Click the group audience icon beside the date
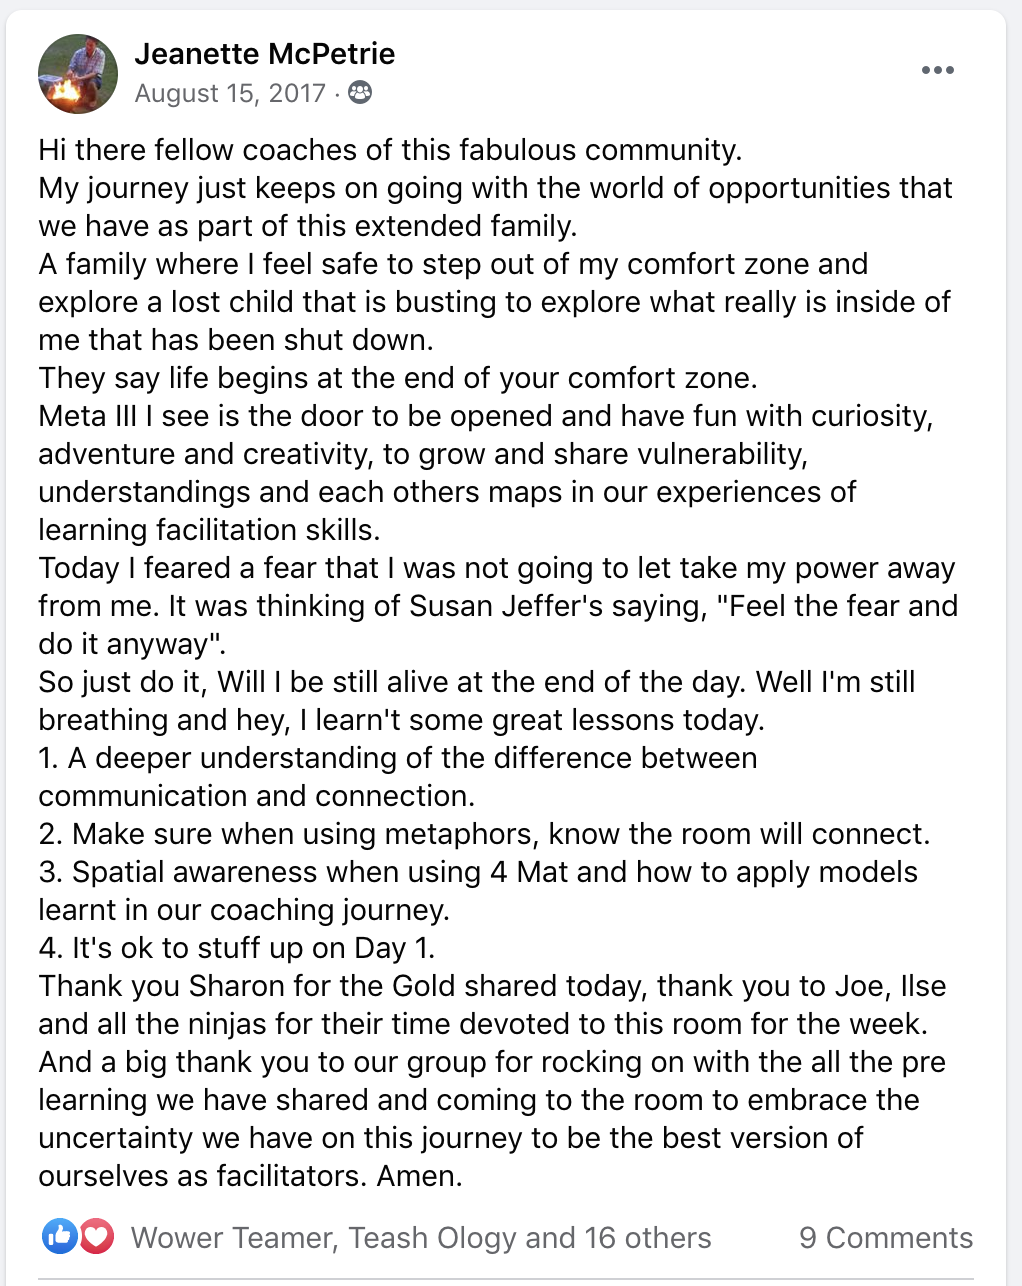This screenshot has height=1286, width=1022. [x=360, y=93]
